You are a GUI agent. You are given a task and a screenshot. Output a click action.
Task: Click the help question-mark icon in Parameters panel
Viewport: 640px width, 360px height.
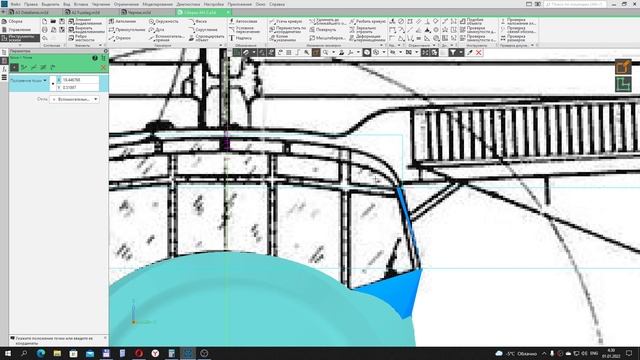click(95, 58)
